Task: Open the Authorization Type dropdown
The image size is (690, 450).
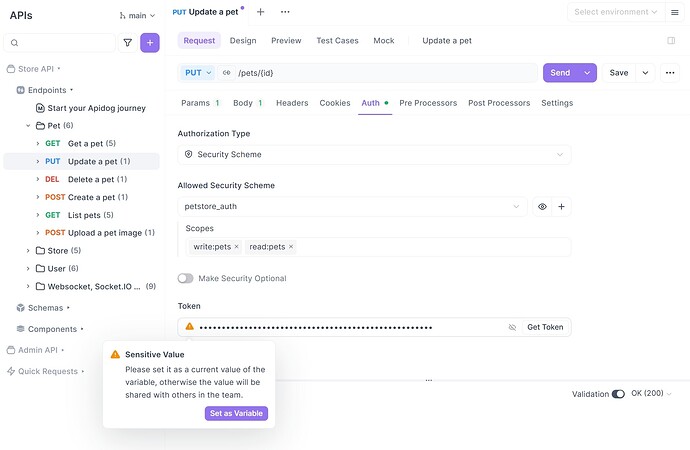Action: coord(374,155)
